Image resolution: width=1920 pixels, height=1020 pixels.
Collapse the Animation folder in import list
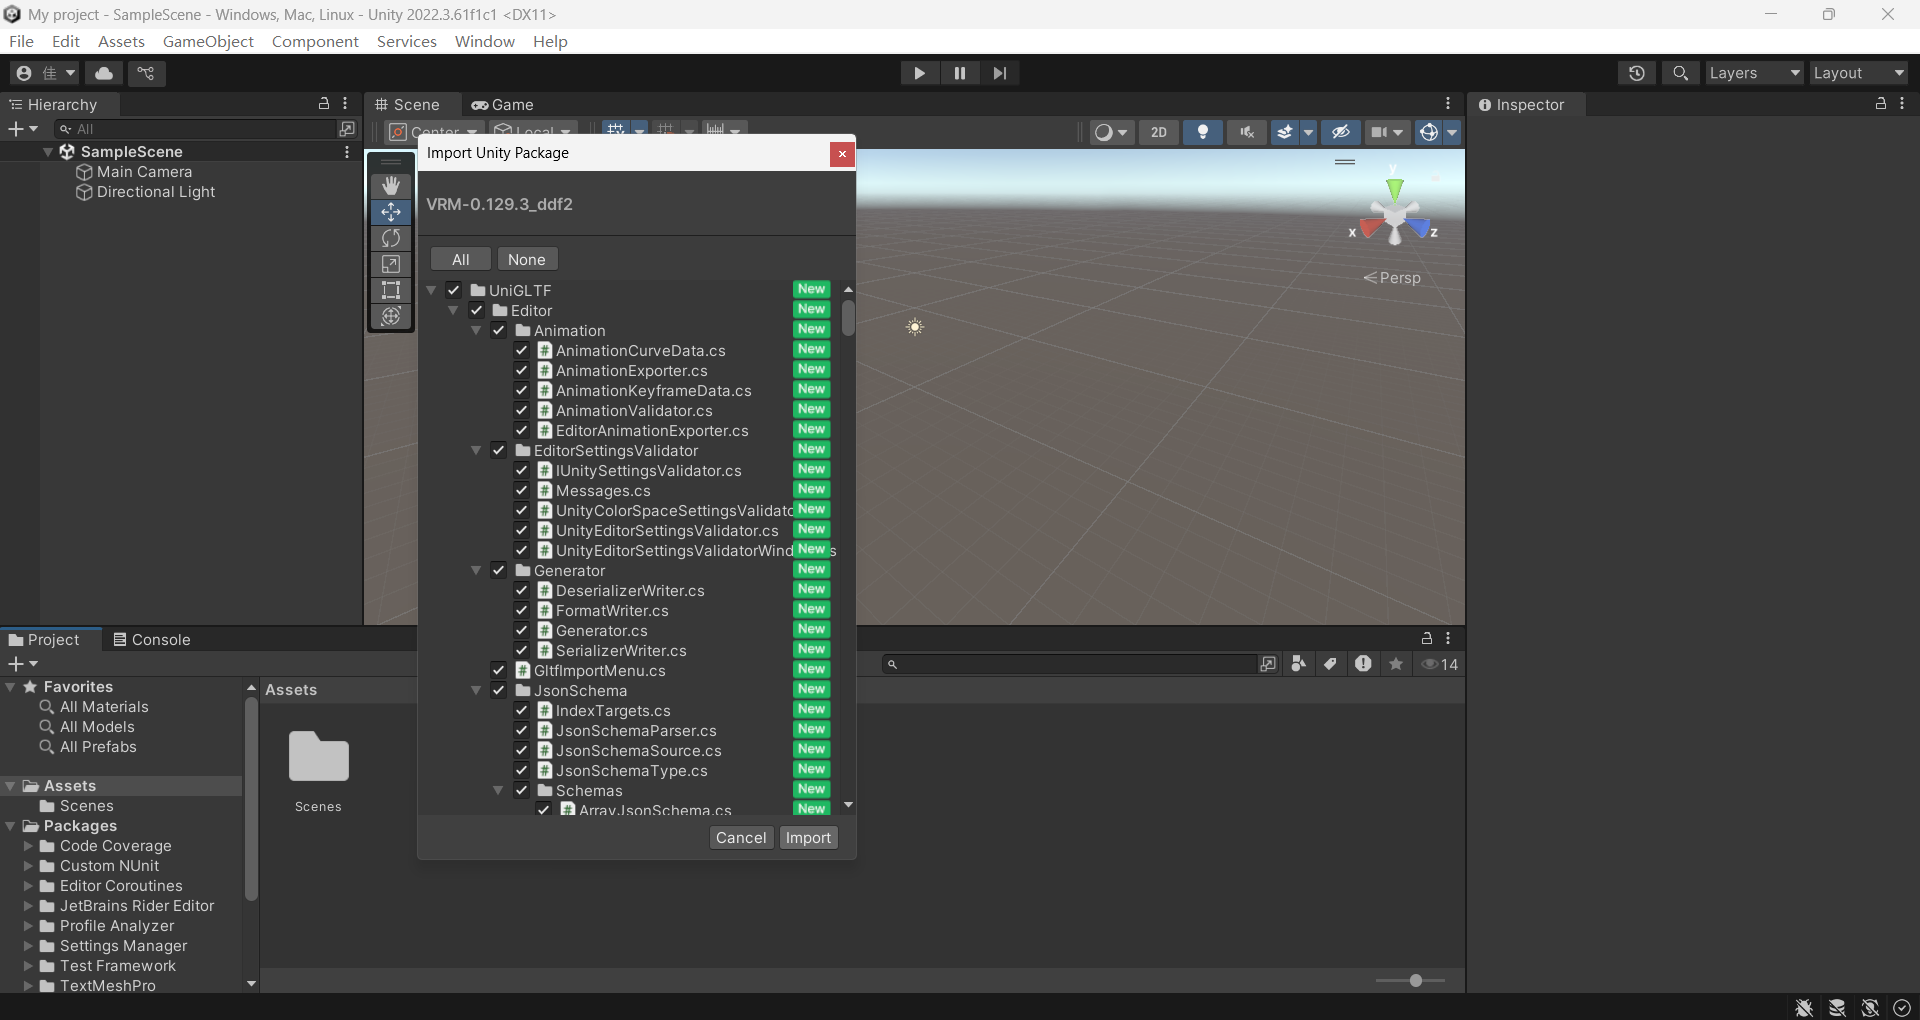click(476, 330)
